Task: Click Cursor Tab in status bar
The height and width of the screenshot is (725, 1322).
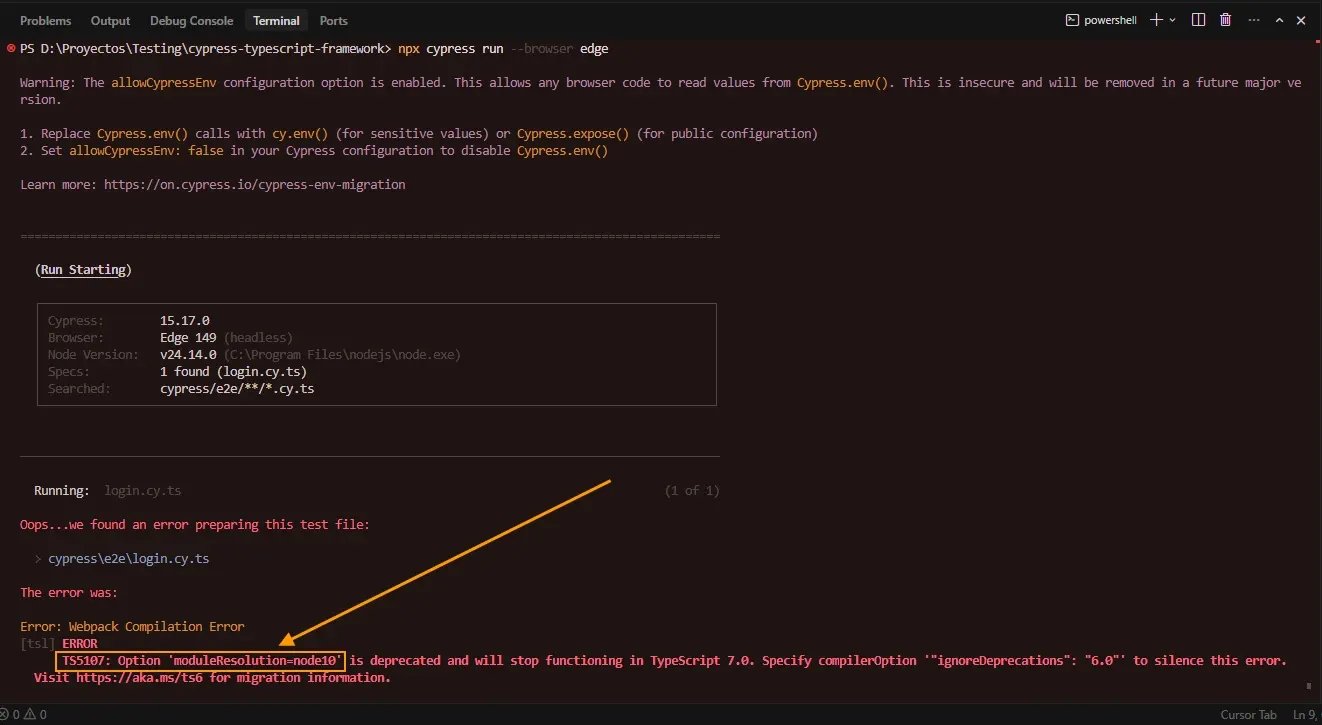Action: coord(1248,715)
